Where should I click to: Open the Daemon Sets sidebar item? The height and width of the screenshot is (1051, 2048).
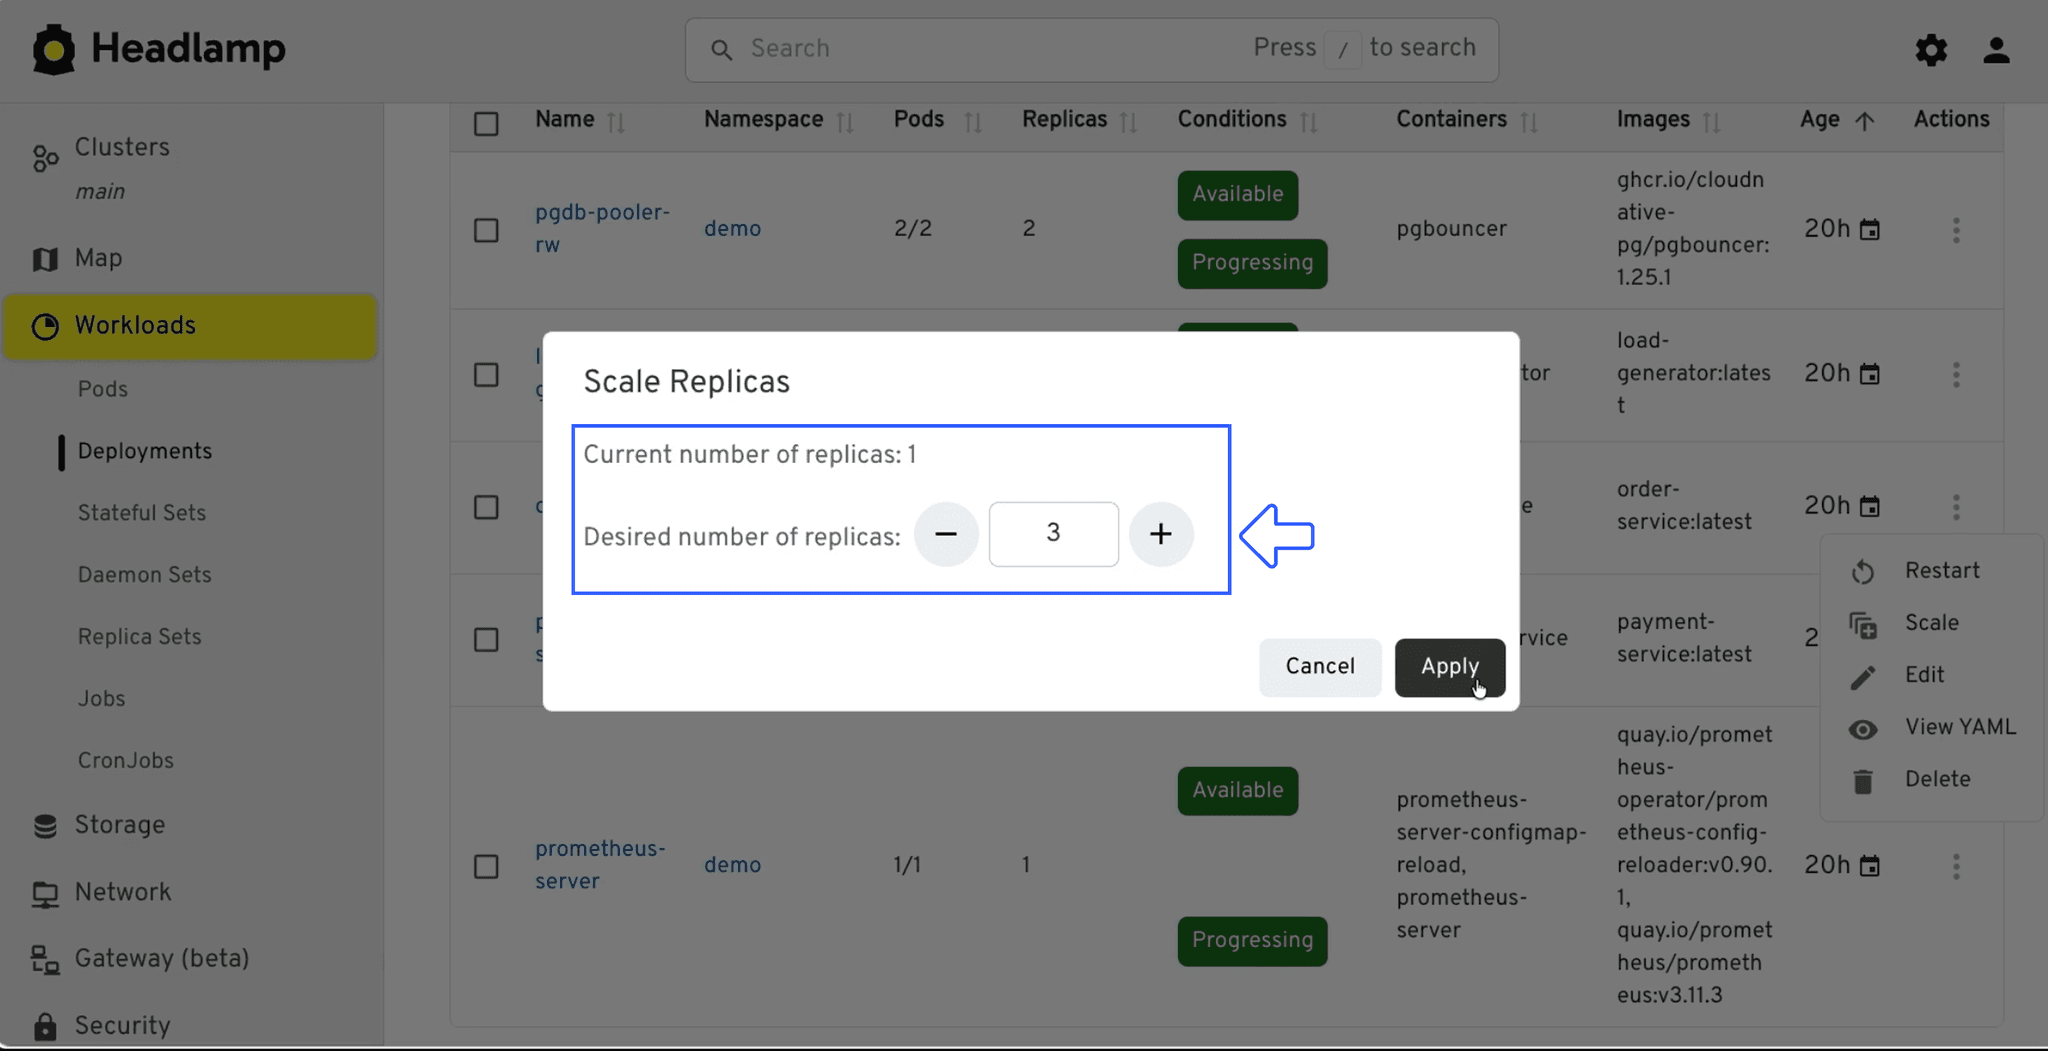coord(145,576)
